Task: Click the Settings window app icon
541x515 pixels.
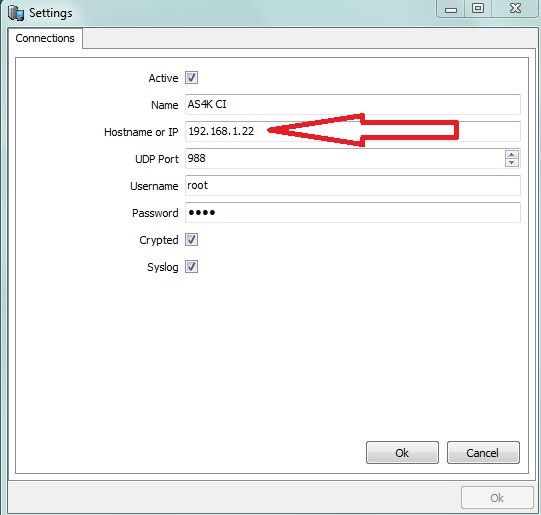Action: click(16, 13)
